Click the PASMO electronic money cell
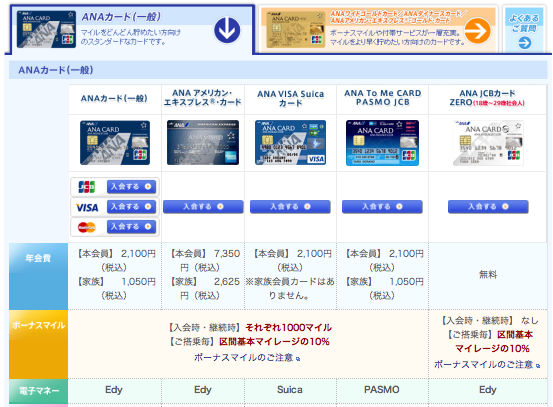The width and height of the screenshot is (553, 407). tap(382, 390)
